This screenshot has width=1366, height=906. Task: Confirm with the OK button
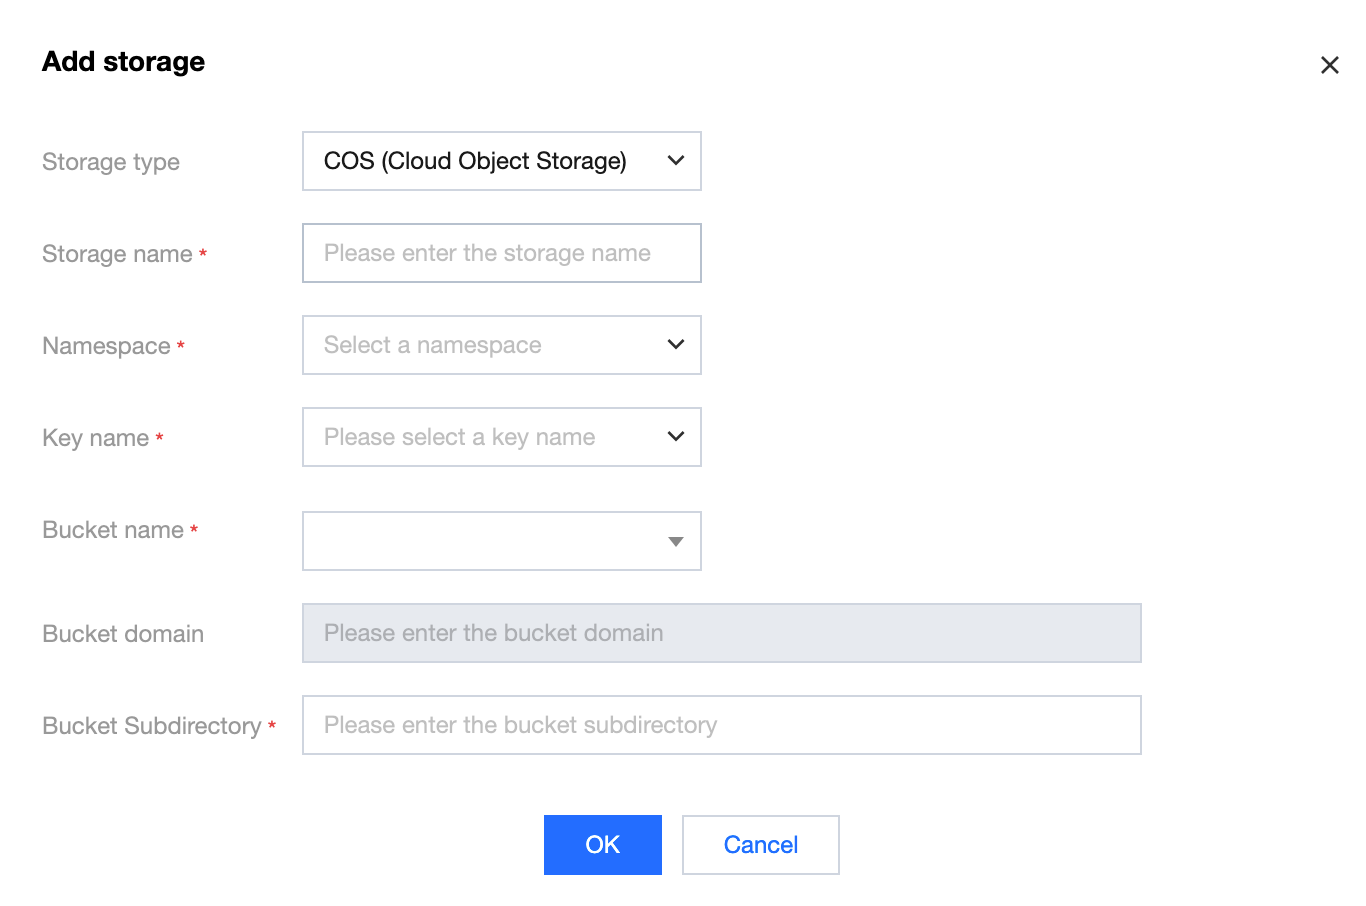[x=602, y=845]
